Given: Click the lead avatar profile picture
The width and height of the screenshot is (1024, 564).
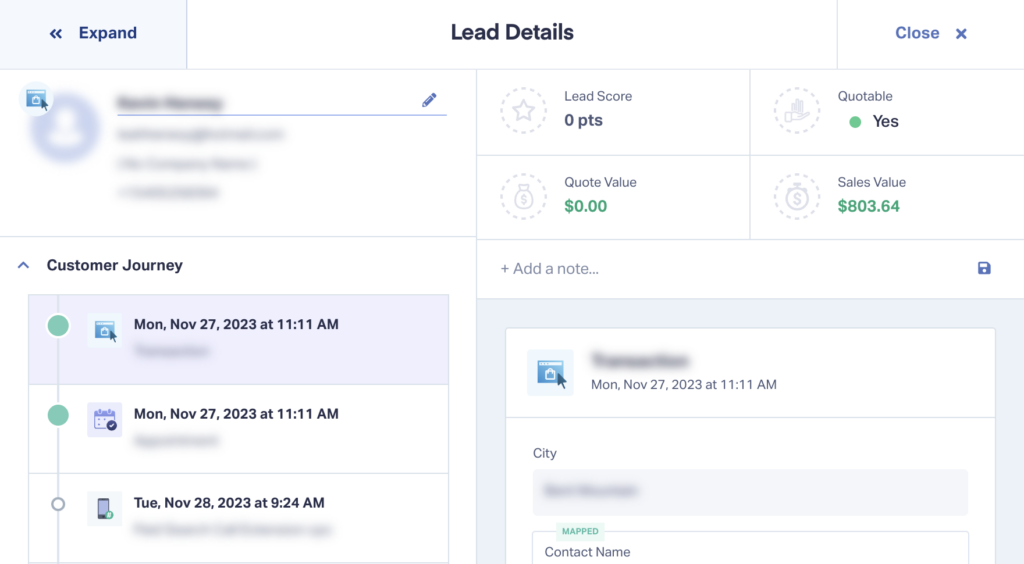Looking at the screenshot, I should click(64, 129).
